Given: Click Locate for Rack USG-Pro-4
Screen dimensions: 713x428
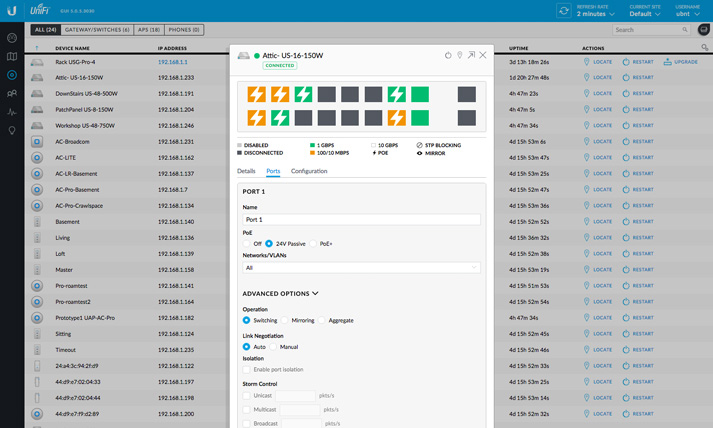Looking at the screenshot, I should point(598,62).
